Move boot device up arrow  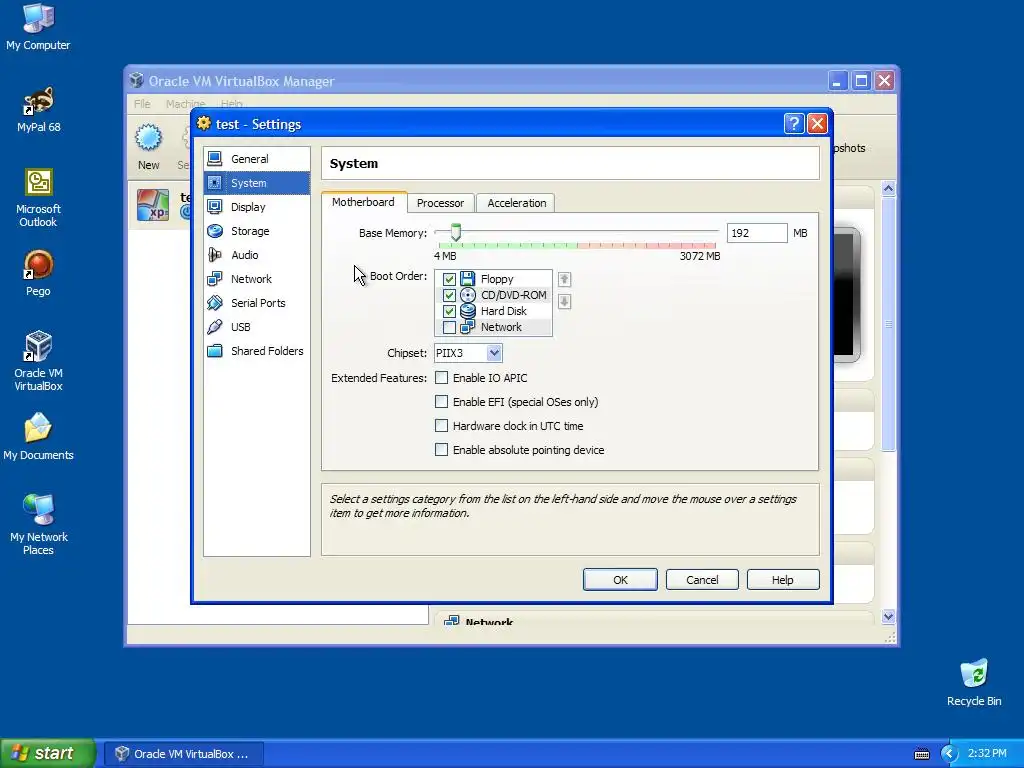(564, 280)
